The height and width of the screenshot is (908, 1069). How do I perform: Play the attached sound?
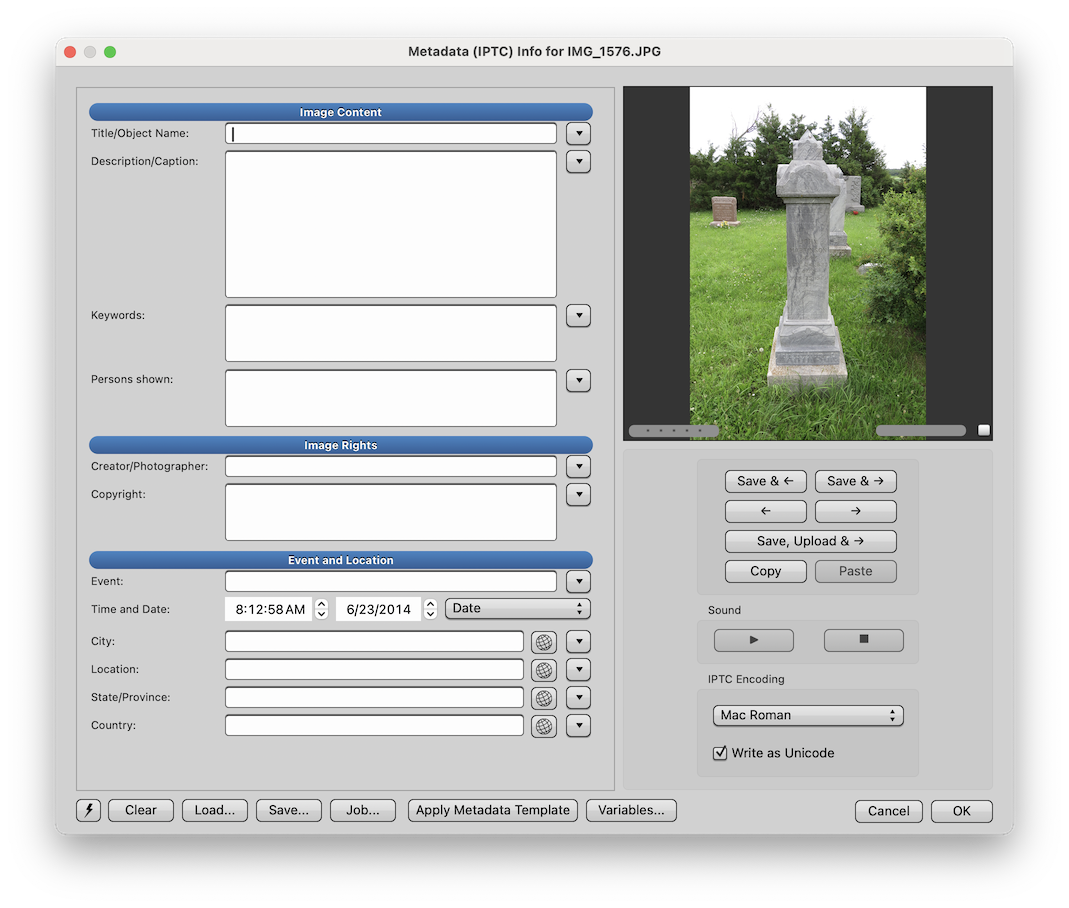click(x=753, y=640)
